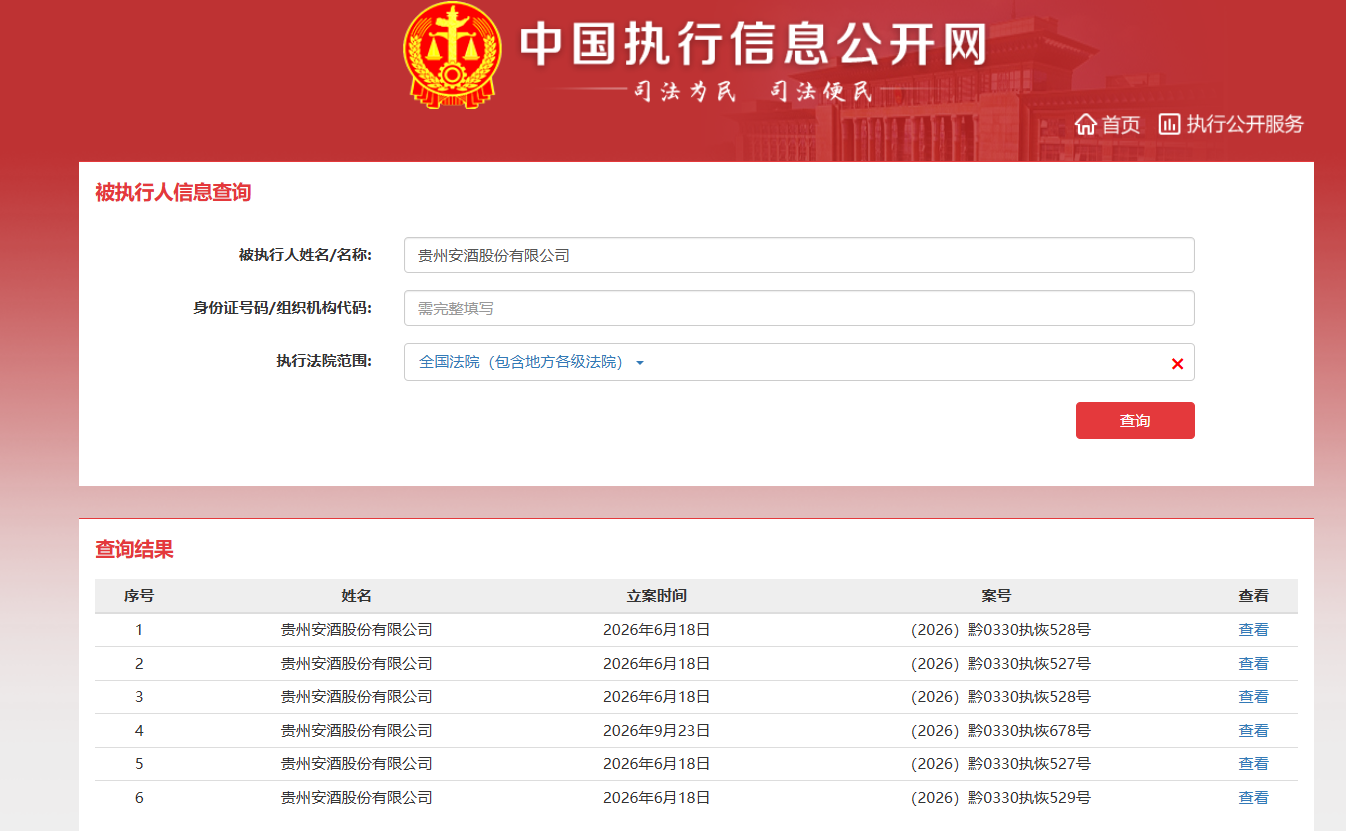Focus the 身份证号码/组织机构代码 input field

click(799, 308)
